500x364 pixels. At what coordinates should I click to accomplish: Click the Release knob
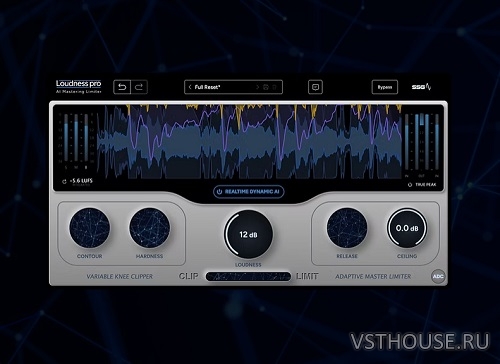pyautogui.click(x=347, y=228)
